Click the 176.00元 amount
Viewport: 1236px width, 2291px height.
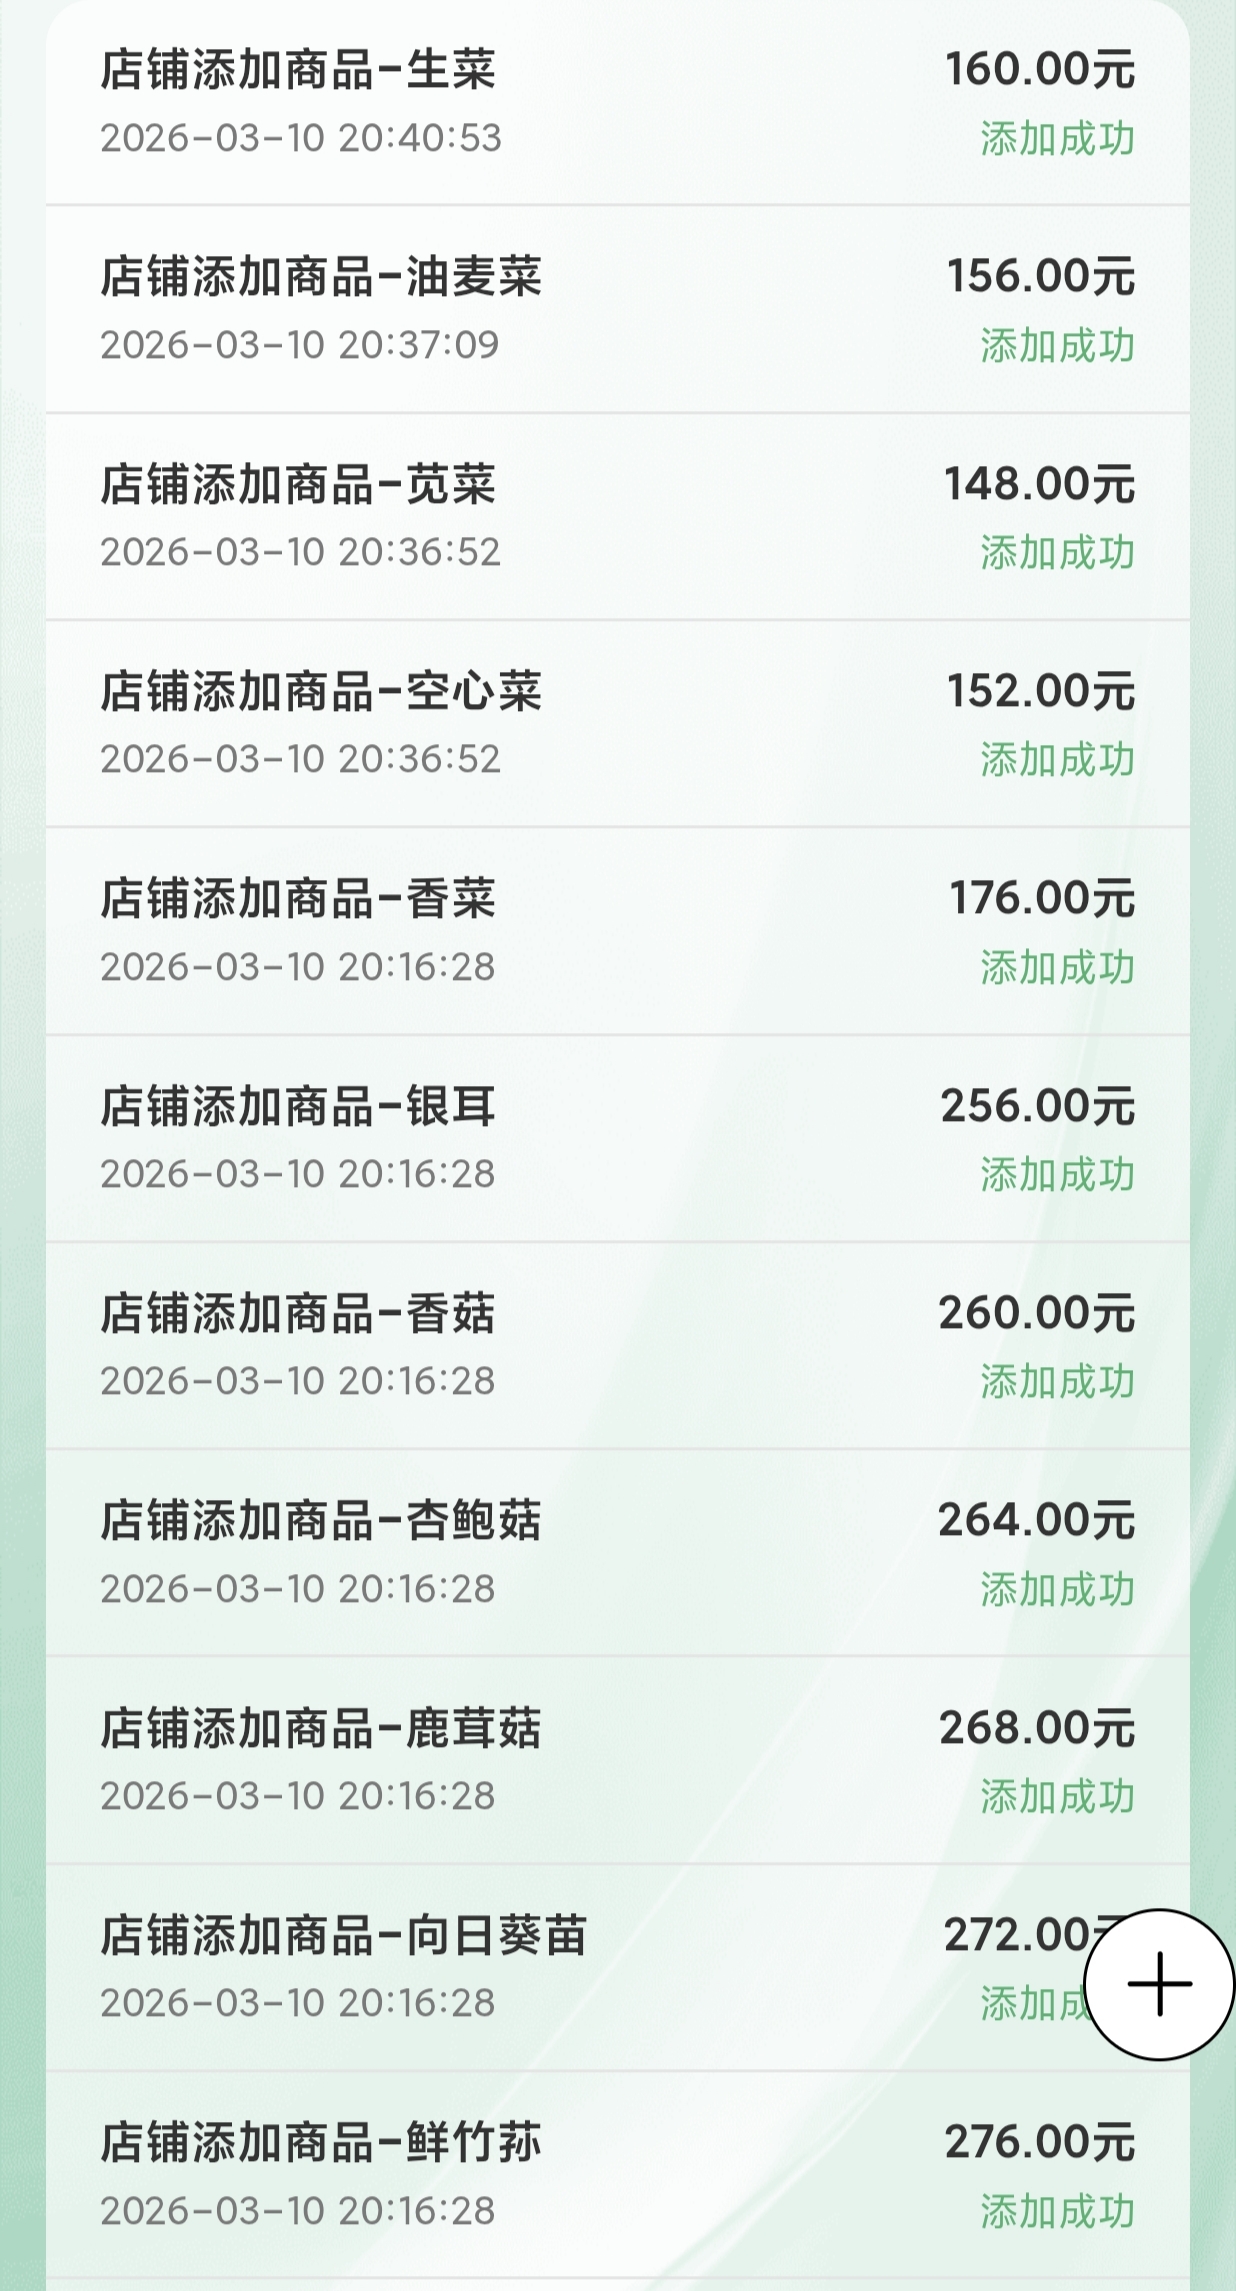point(1041,898)
